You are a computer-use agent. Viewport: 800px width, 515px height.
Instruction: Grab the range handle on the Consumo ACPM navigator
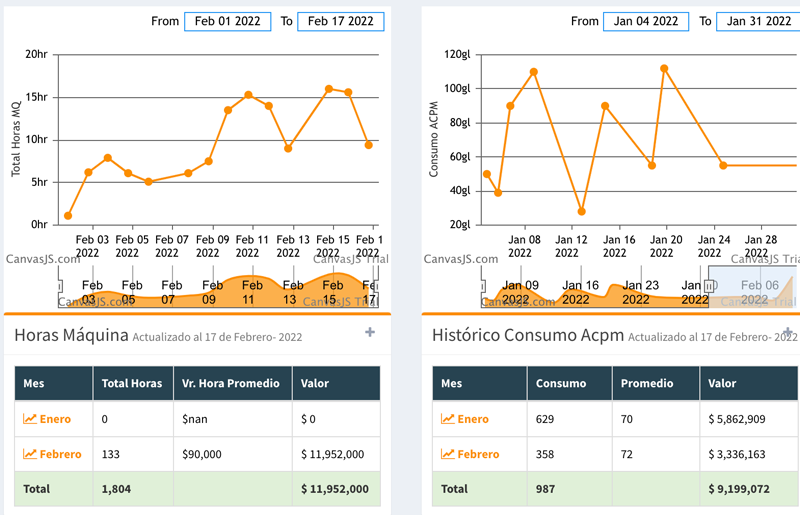click(709, 286)
